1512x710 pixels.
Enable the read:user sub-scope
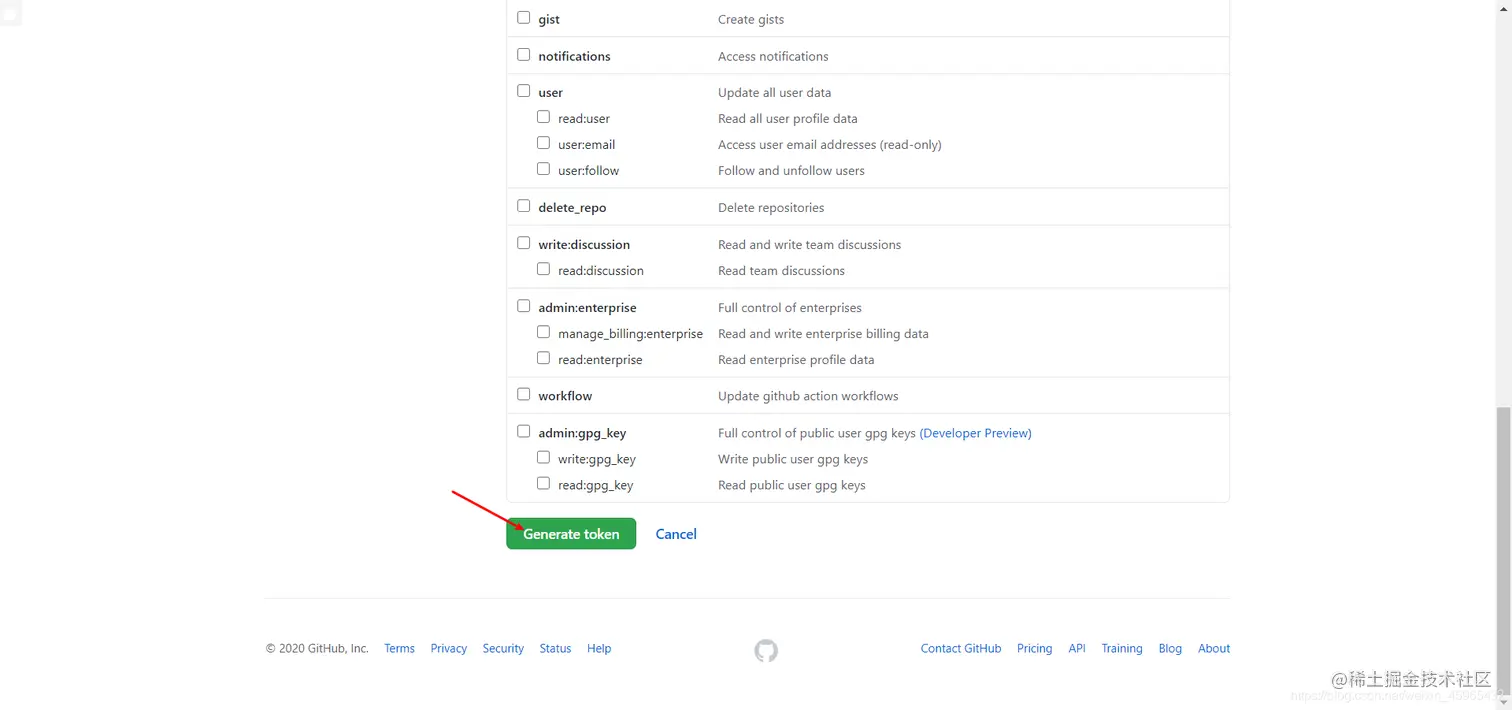pos(544,117)
